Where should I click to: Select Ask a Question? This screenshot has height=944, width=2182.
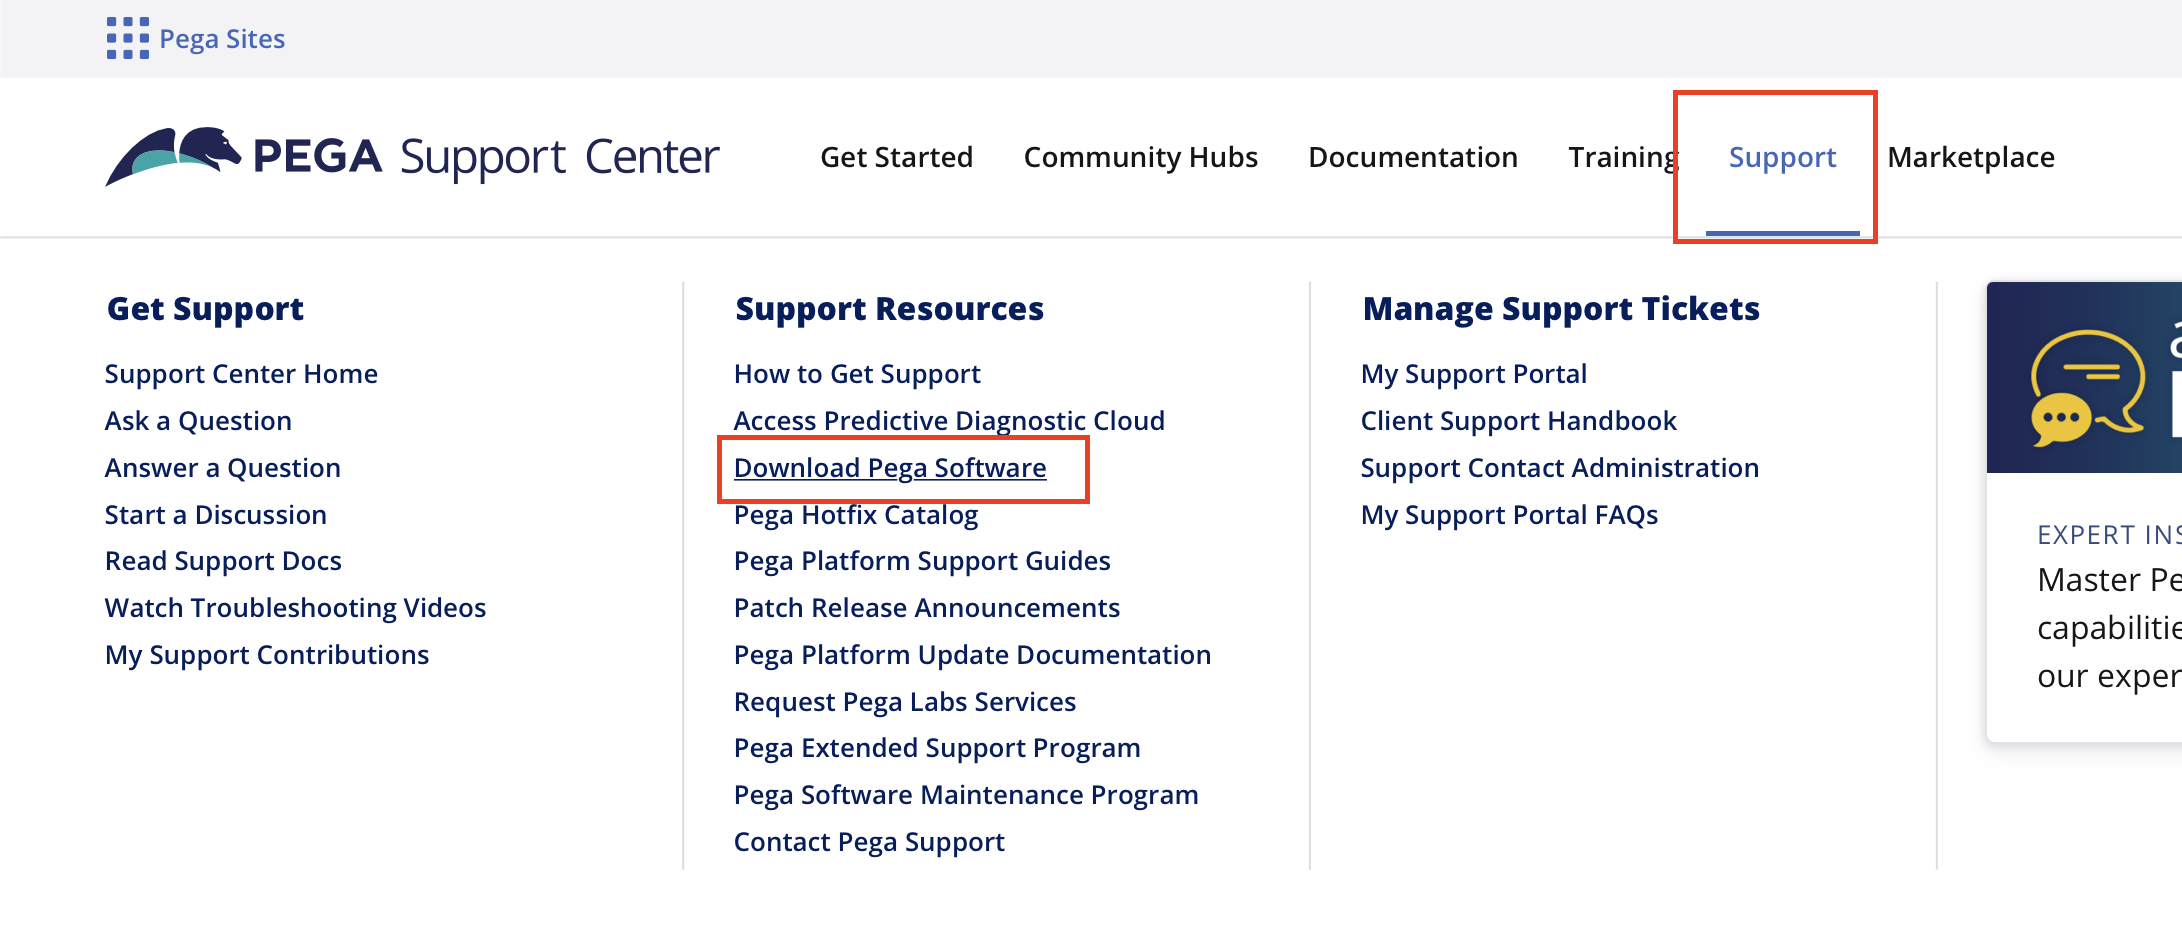click(198, 420)
